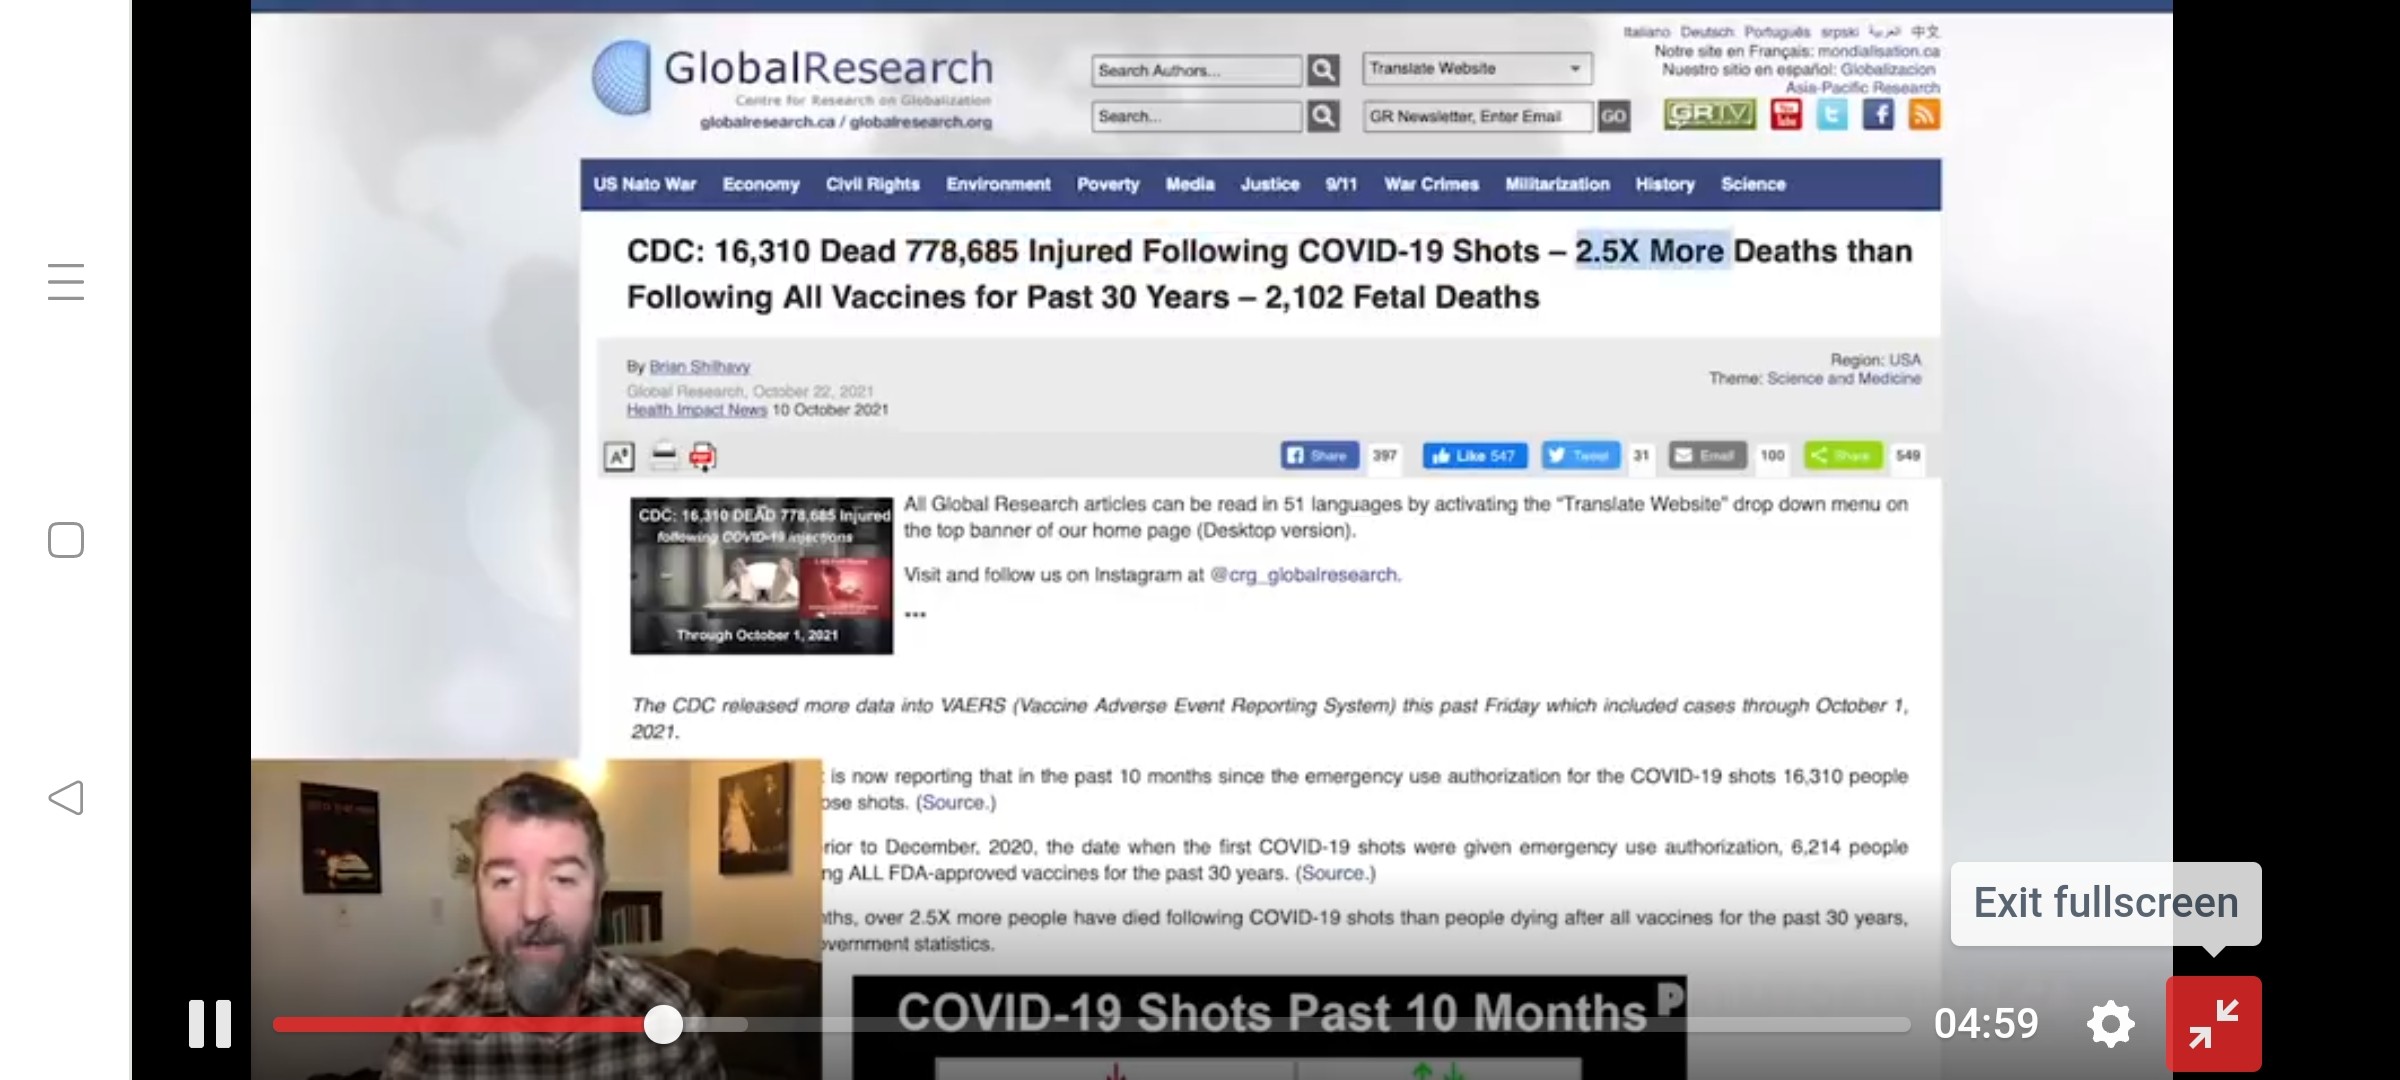Click the GR Newsletter email field
Image resolution: width=2400 pixels, height=1080 pixels.
click(1478, 116)
